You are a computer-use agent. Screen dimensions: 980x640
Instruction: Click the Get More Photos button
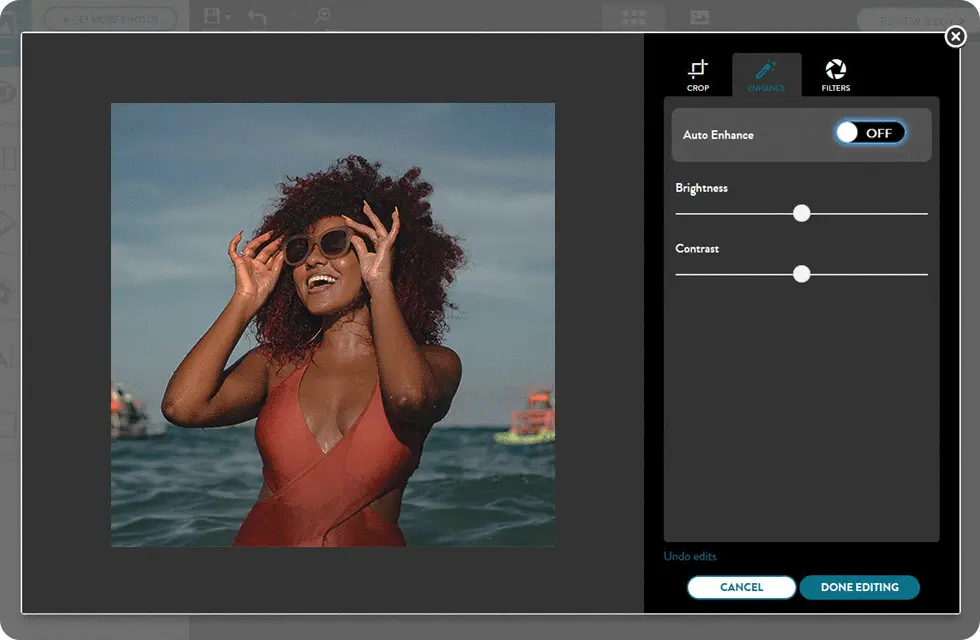point(110,19)
